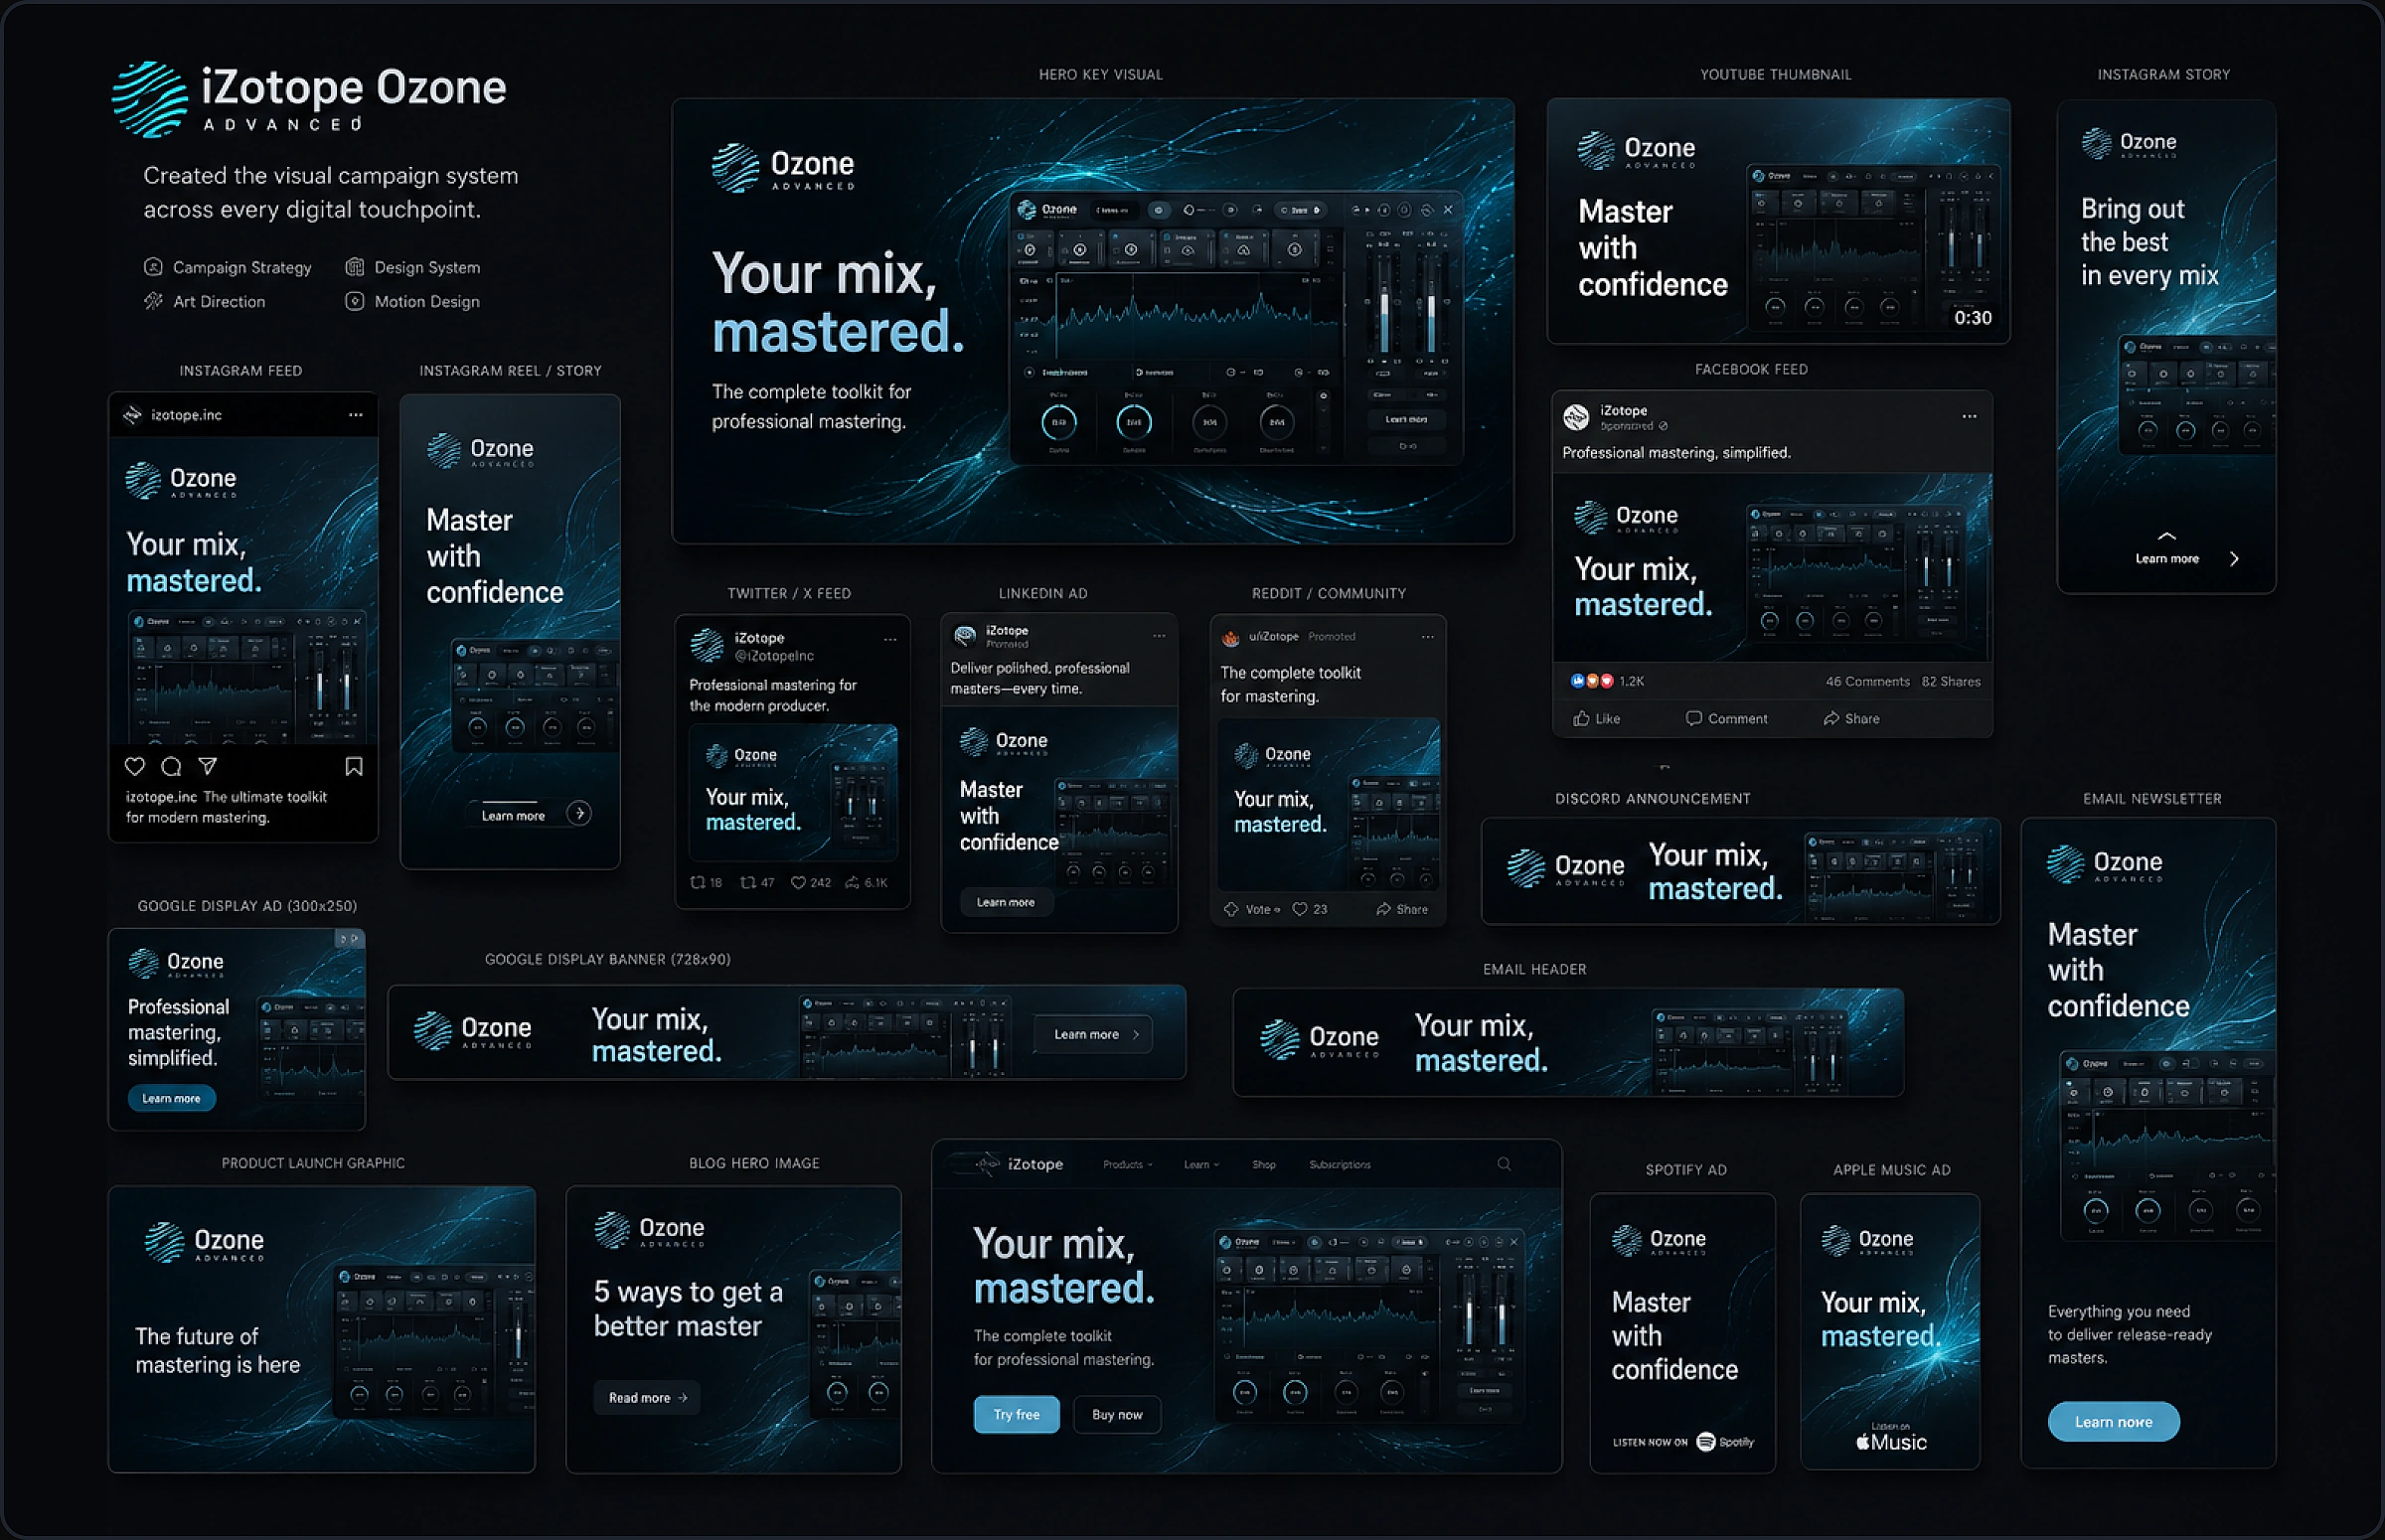The height and width of the screenshot is (1540, 2385).
Task: Click Share on the Reddit post
Action: [1402, 910]
